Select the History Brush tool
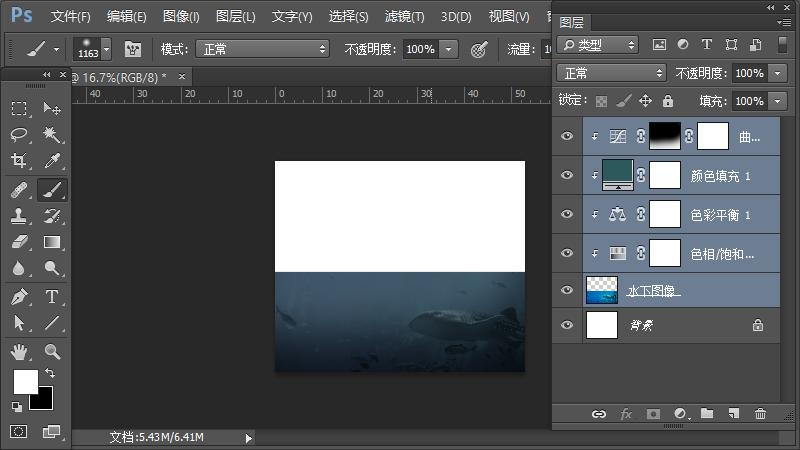Screen dimensions: 800x450 coord(52,216)
